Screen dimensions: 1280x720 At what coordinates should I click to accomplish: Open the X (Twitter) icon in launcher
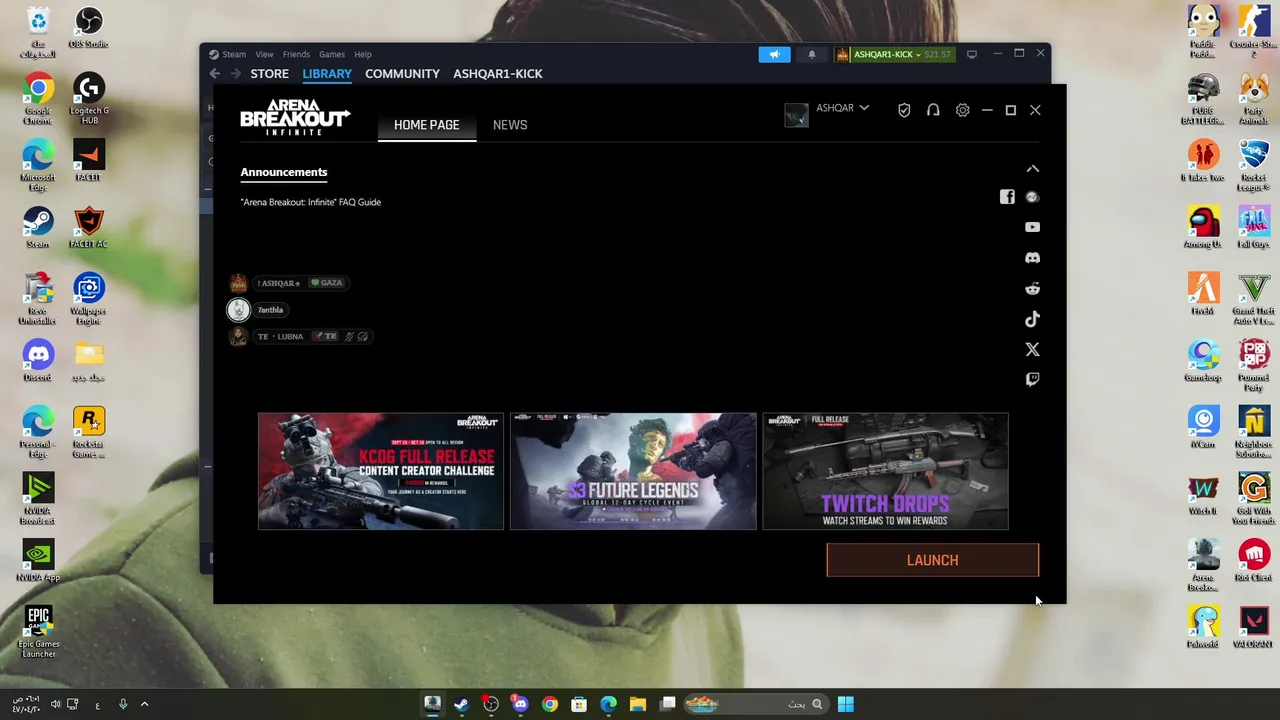click(1032, 349)
